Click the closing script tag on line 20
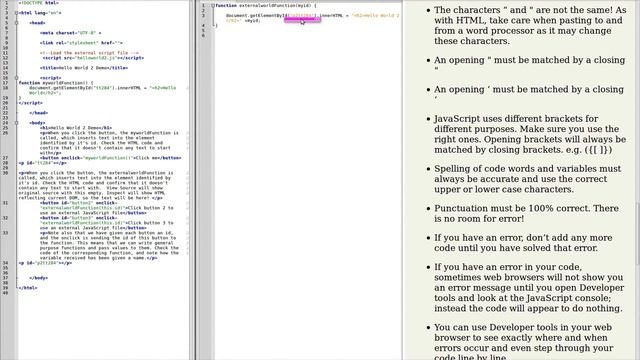Viewport: 640px width, 360px height. pos(30,103)
